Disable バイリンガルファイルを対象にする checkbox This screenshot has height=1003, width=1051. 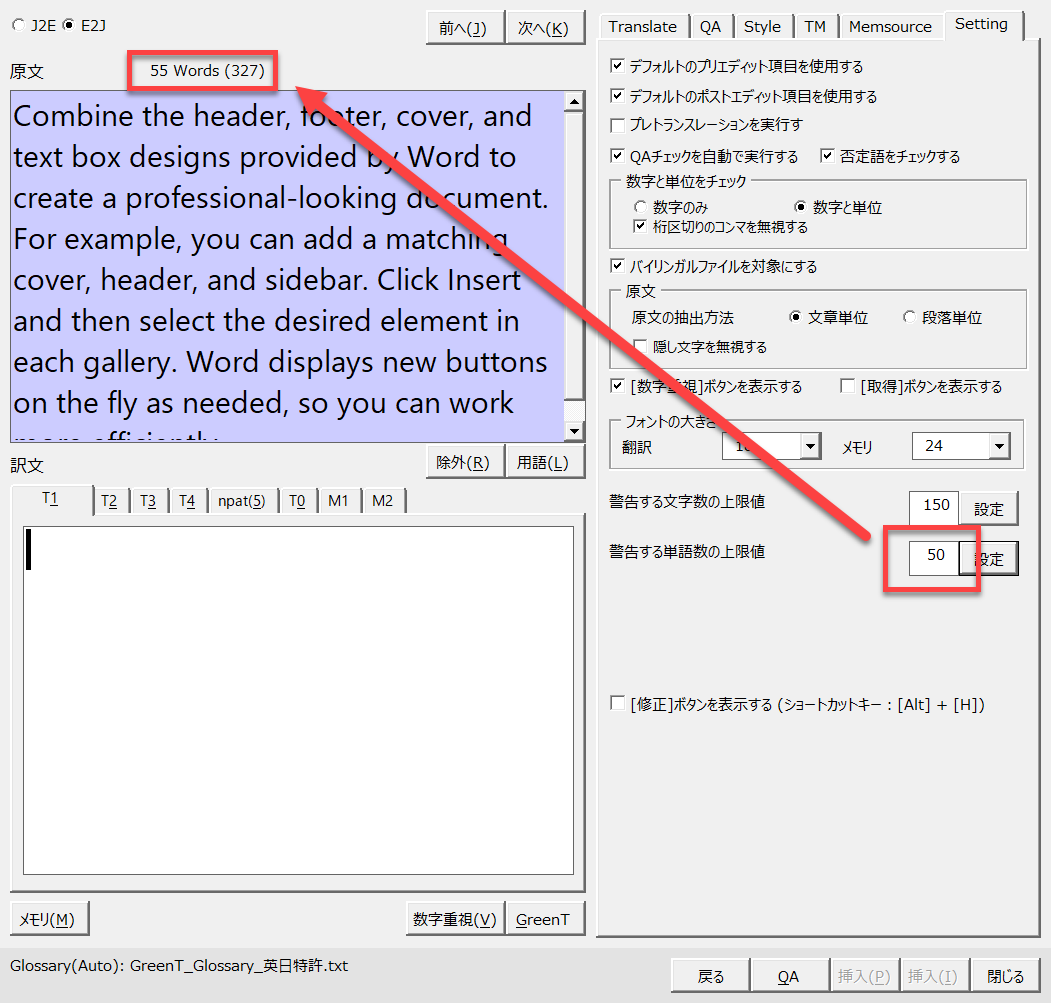(618, 267)
